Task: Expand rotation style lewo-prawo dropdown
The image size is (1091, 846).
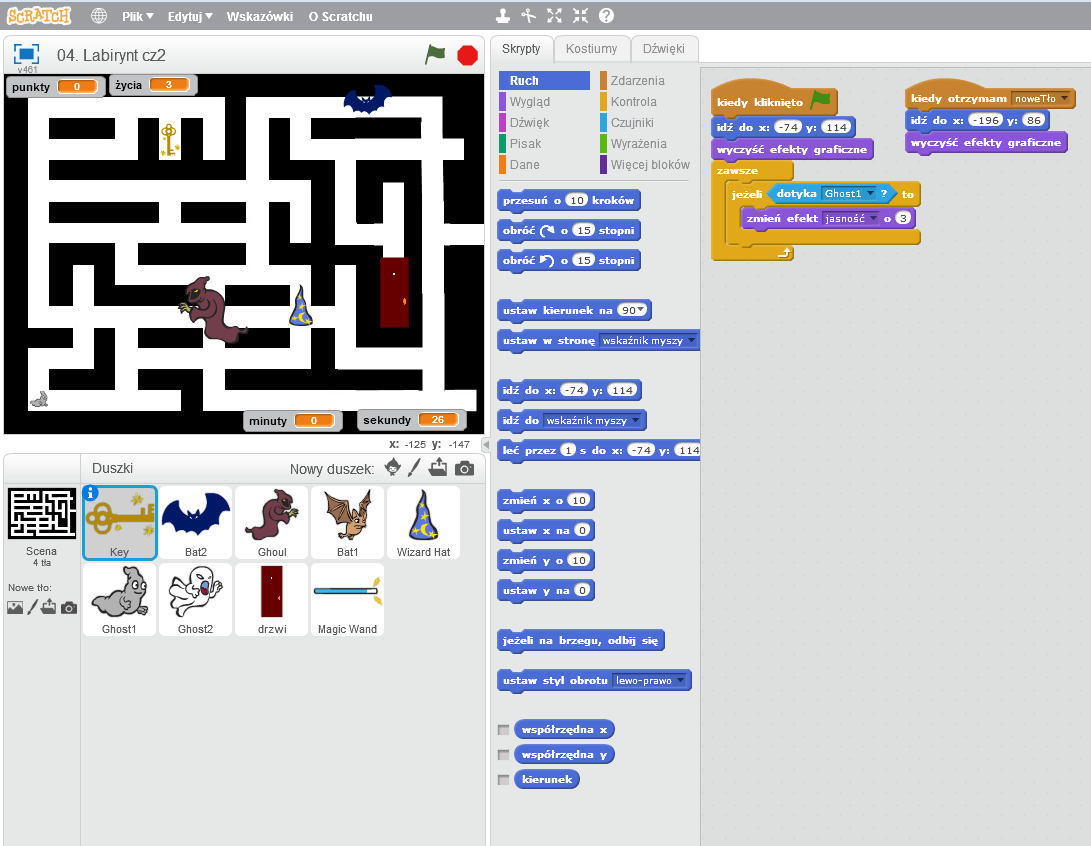Action: pyautogui.click(x=681, y=681)
